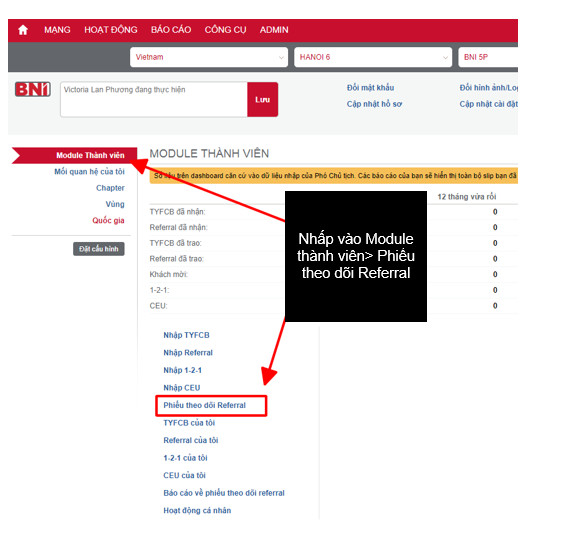Click the Đặt cấu hình button
The width and height of the screenshot is (571, 534).
[x=99, y=249]
